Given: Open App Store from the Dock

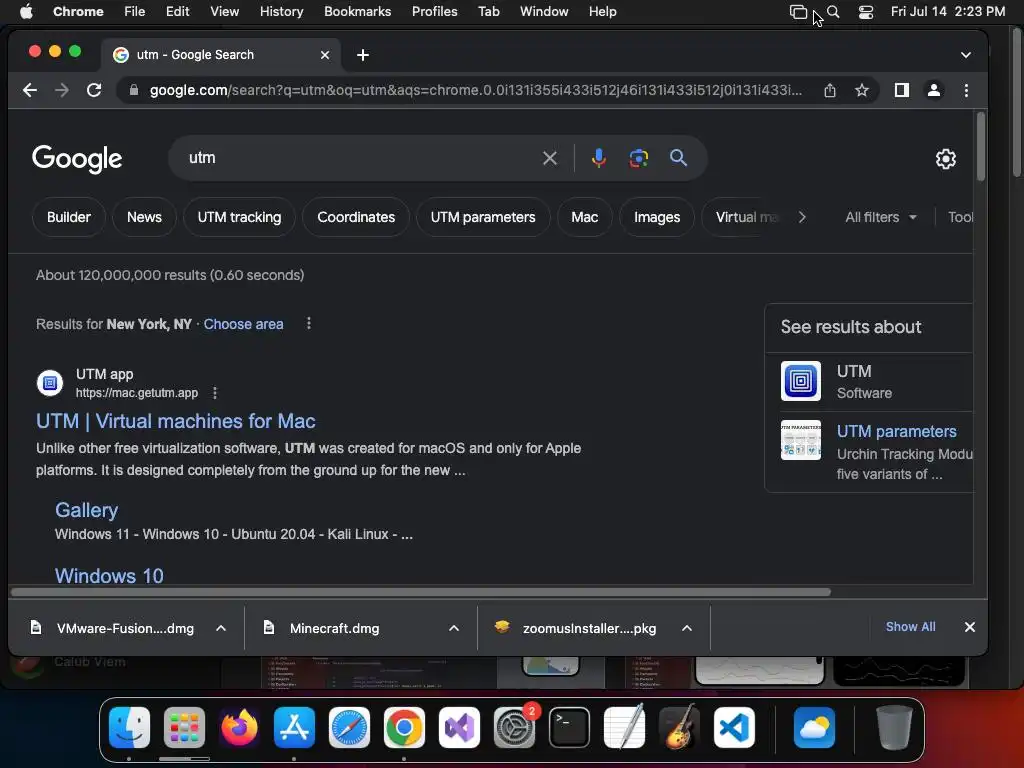Looking at the screenshot, I should (294, 727).
